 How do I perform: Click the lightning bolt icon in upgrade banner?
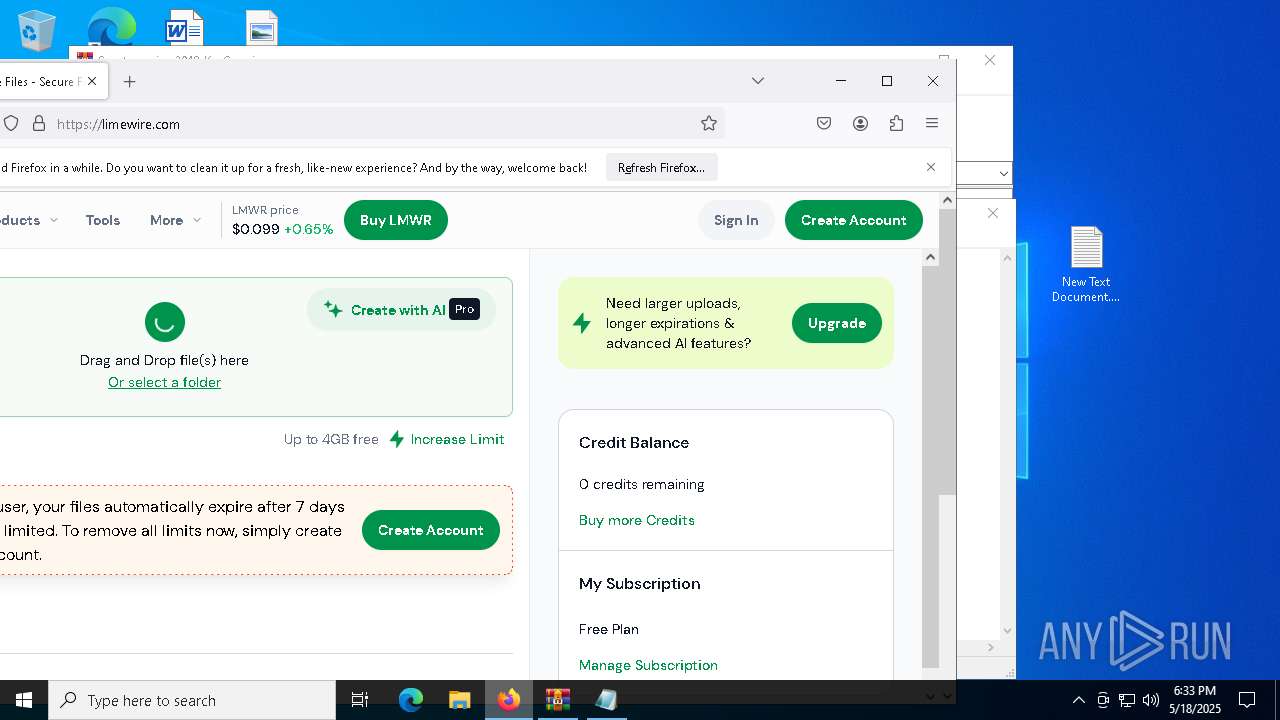click(x=581, y=323)
